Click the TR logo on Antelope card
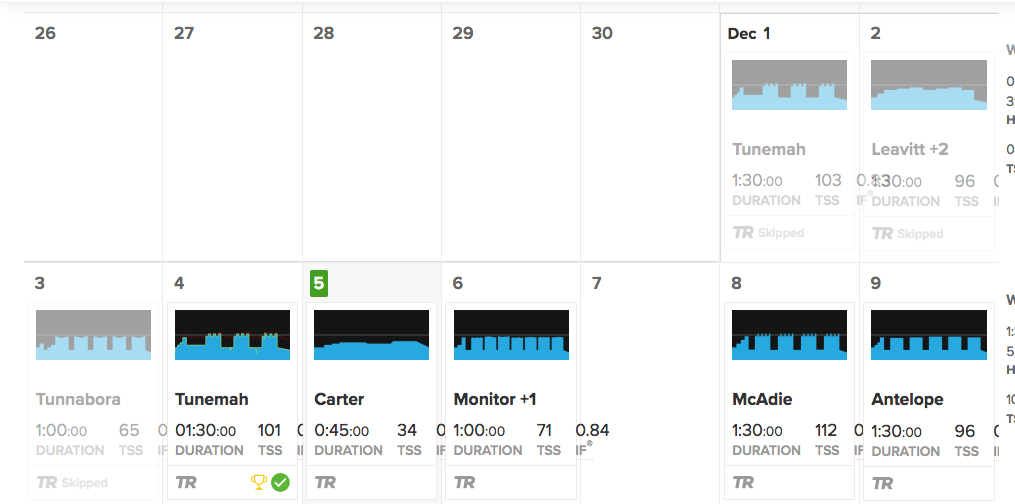The height and width of the screenshot is (504, 1015). click(x=882, y=483)
